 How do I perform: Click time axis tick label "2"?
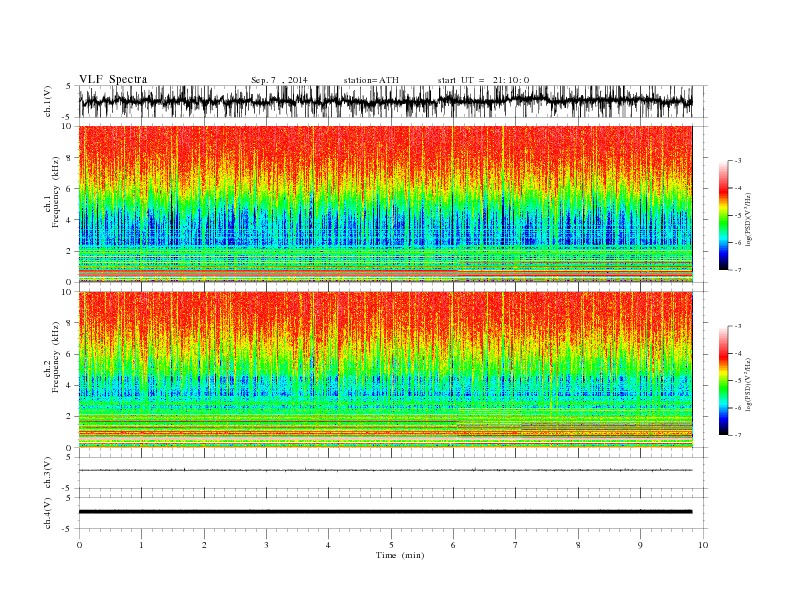204,545
